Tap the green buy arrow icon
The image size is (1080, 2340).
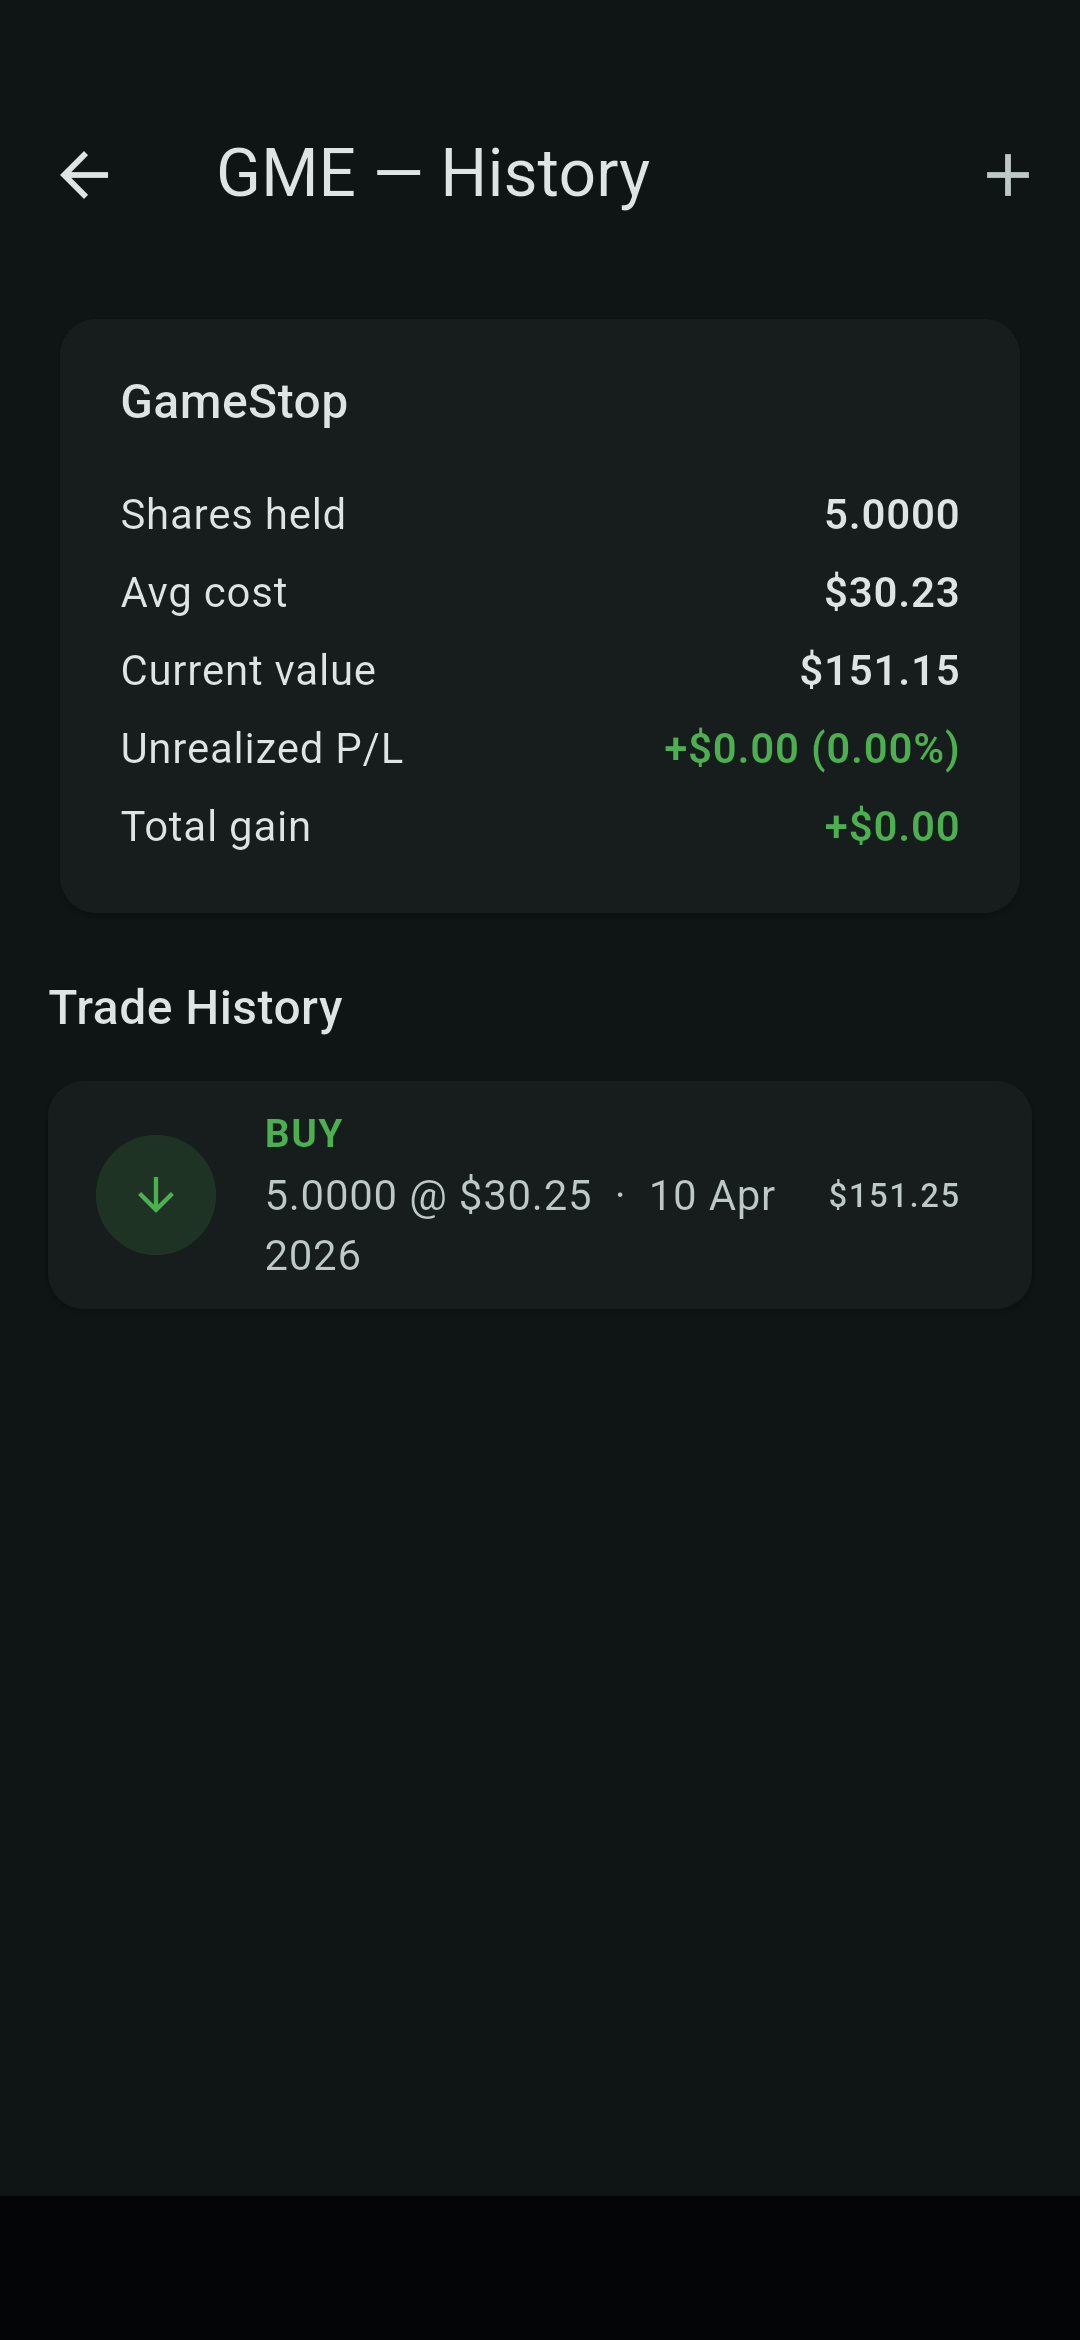point(156,1195)
